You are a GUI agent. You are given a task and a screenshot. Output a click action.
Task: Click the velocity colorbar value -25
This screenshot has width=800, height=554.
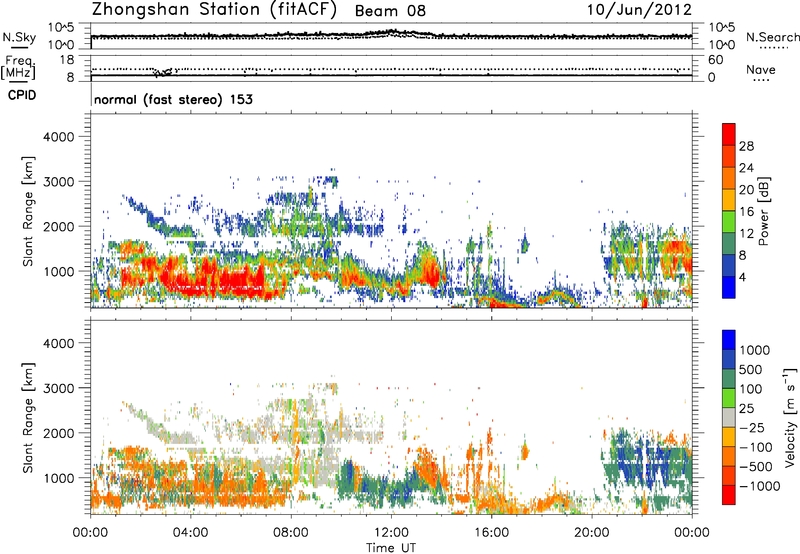pos(753,428)
